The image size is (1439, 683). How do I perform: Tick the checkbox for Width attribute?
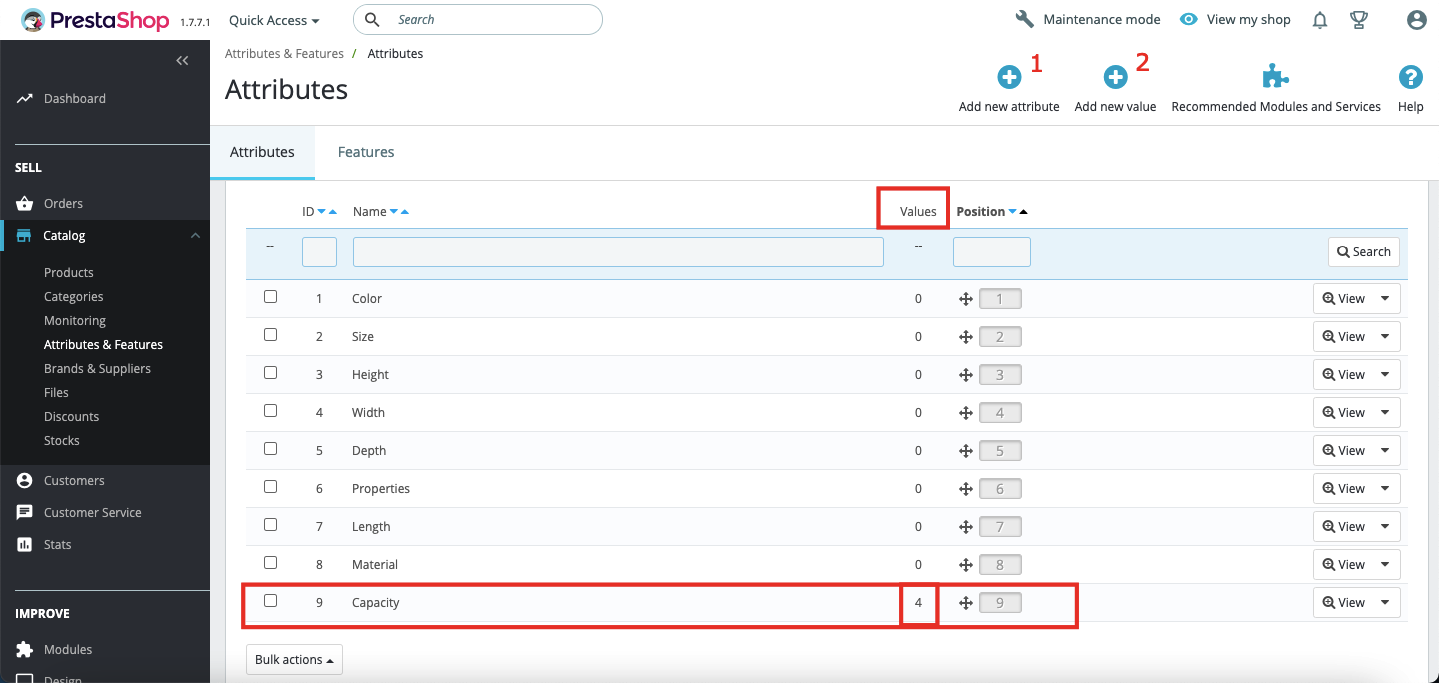click(x=270, y=411)
